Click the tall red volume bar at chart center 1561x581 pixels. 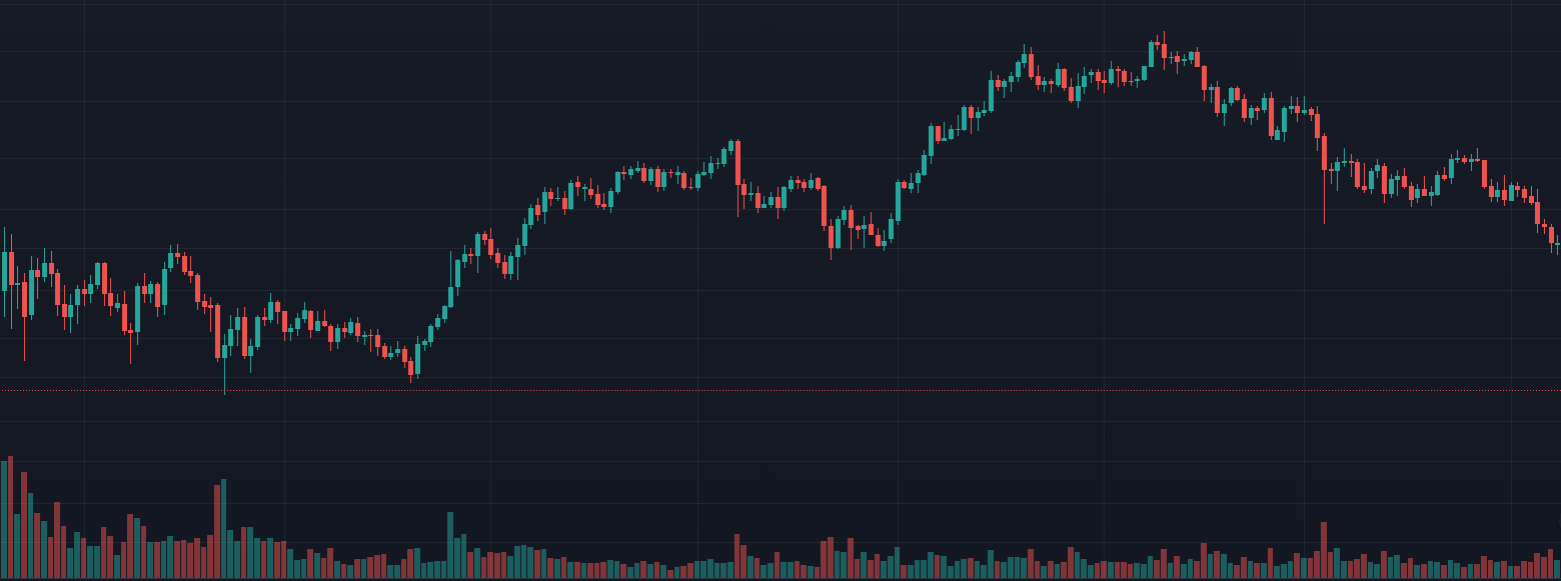[x=738, y=556]
